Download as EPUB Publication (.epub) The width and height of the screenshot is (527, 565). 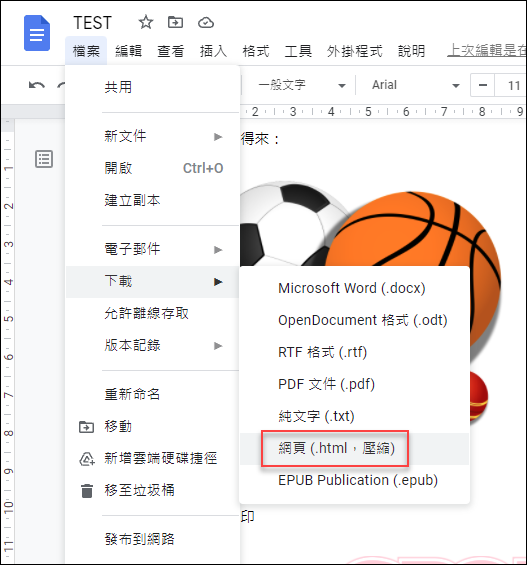point(354,481)
